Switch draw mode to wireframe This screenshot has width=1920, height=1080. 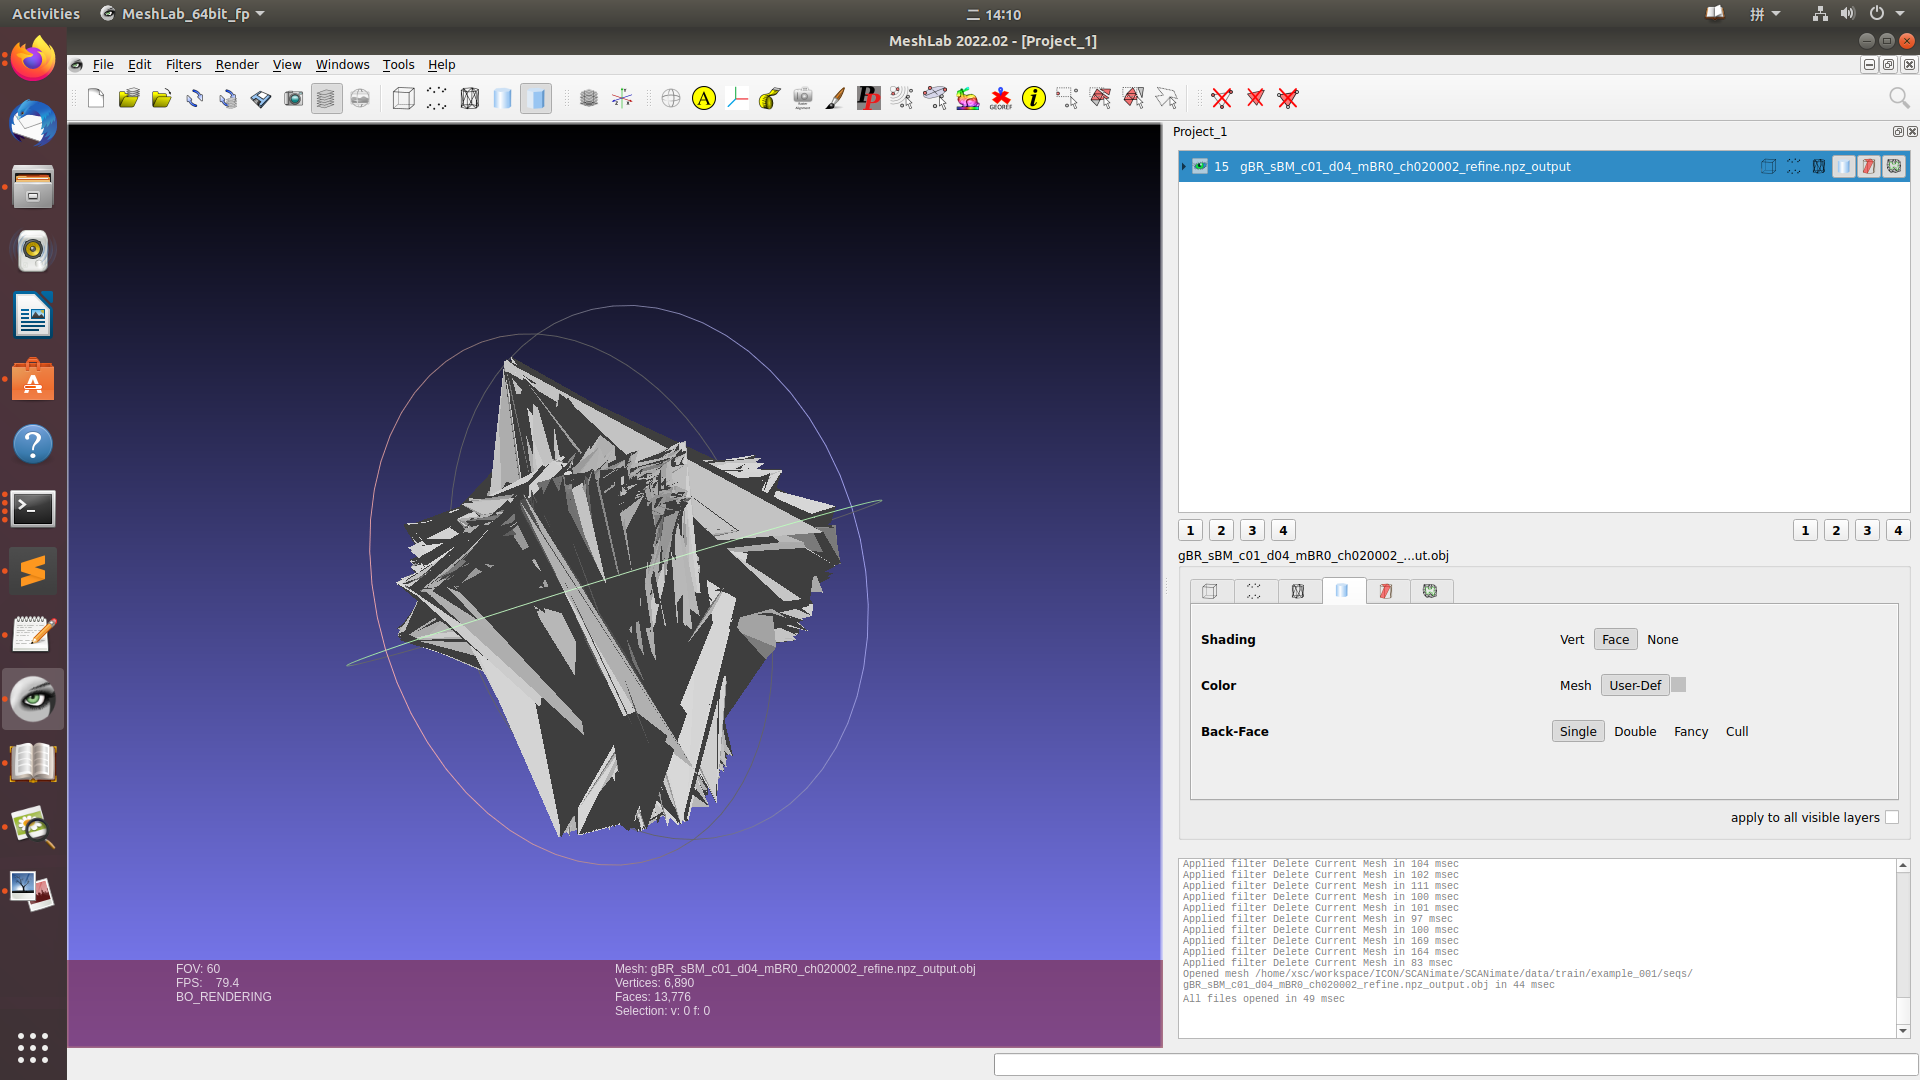click(469, 98)
